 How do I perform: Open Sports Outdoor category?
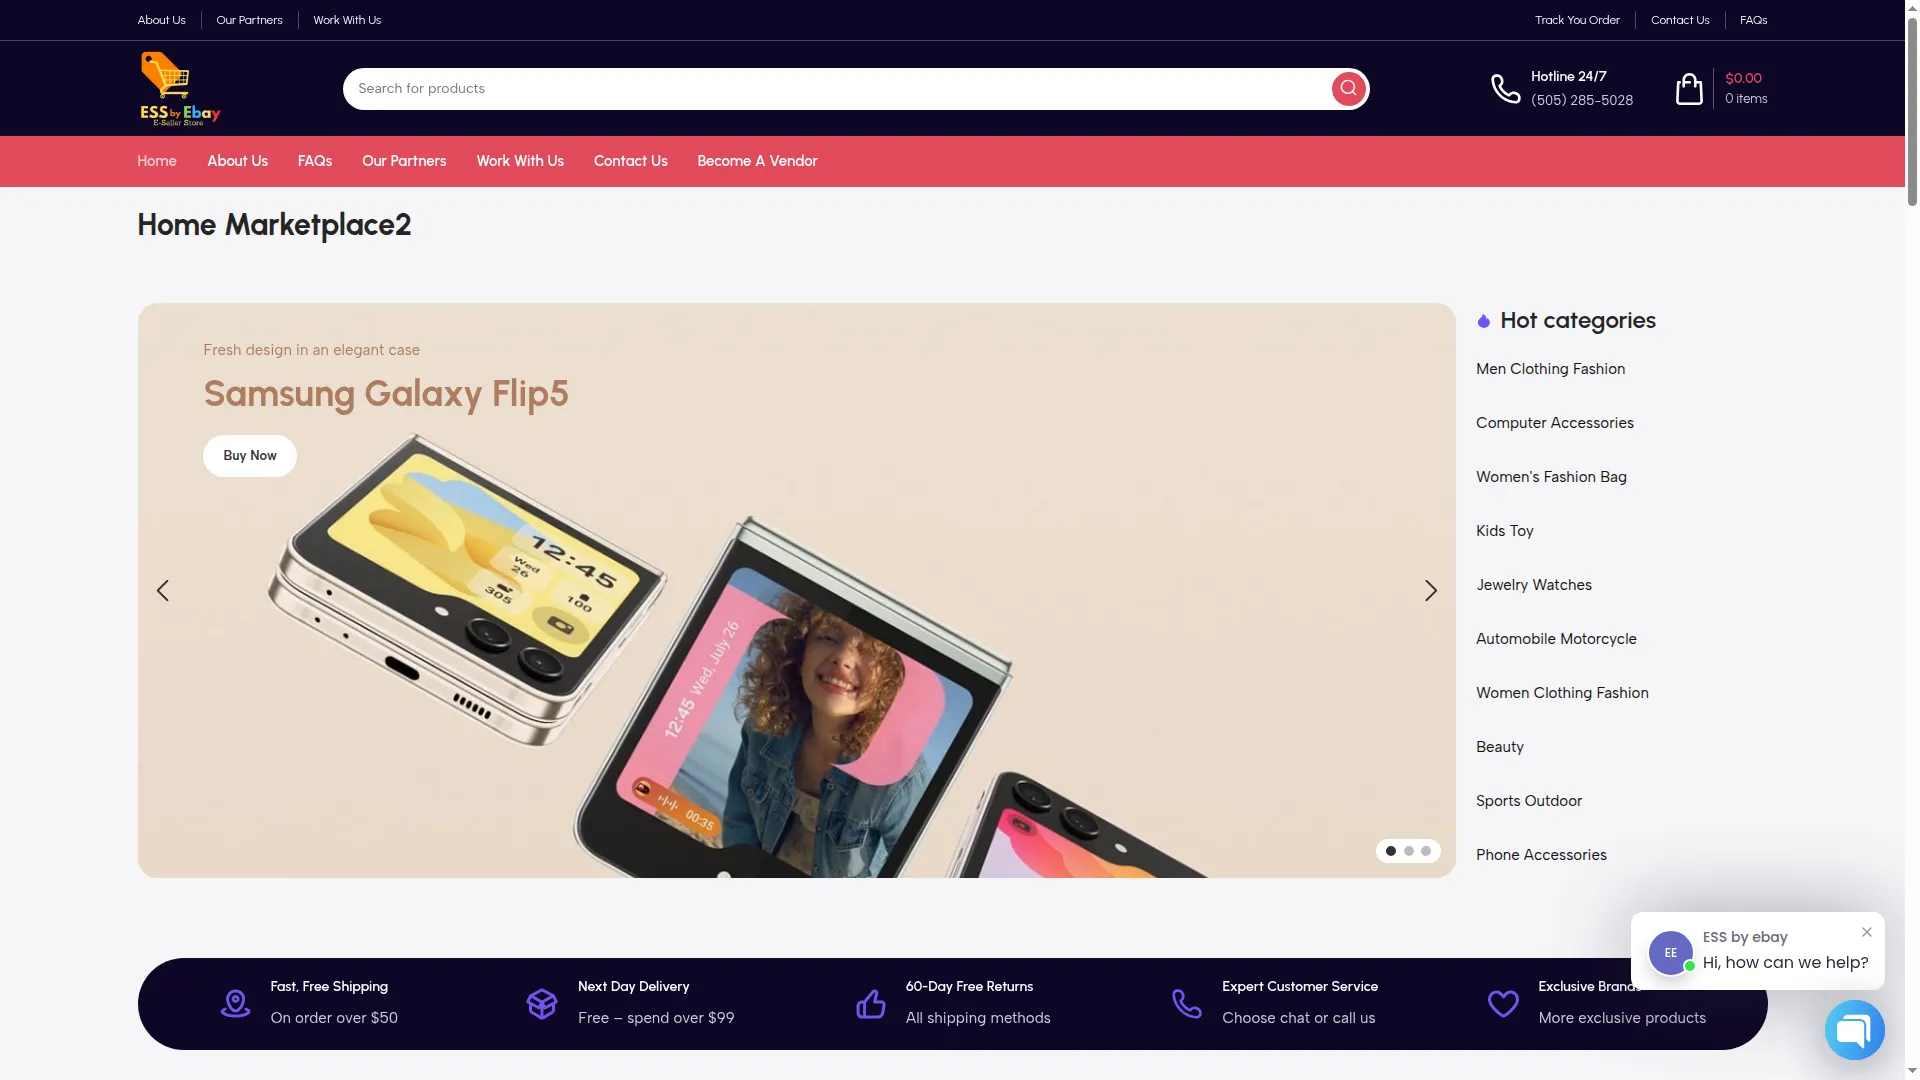click(1528, 801)
